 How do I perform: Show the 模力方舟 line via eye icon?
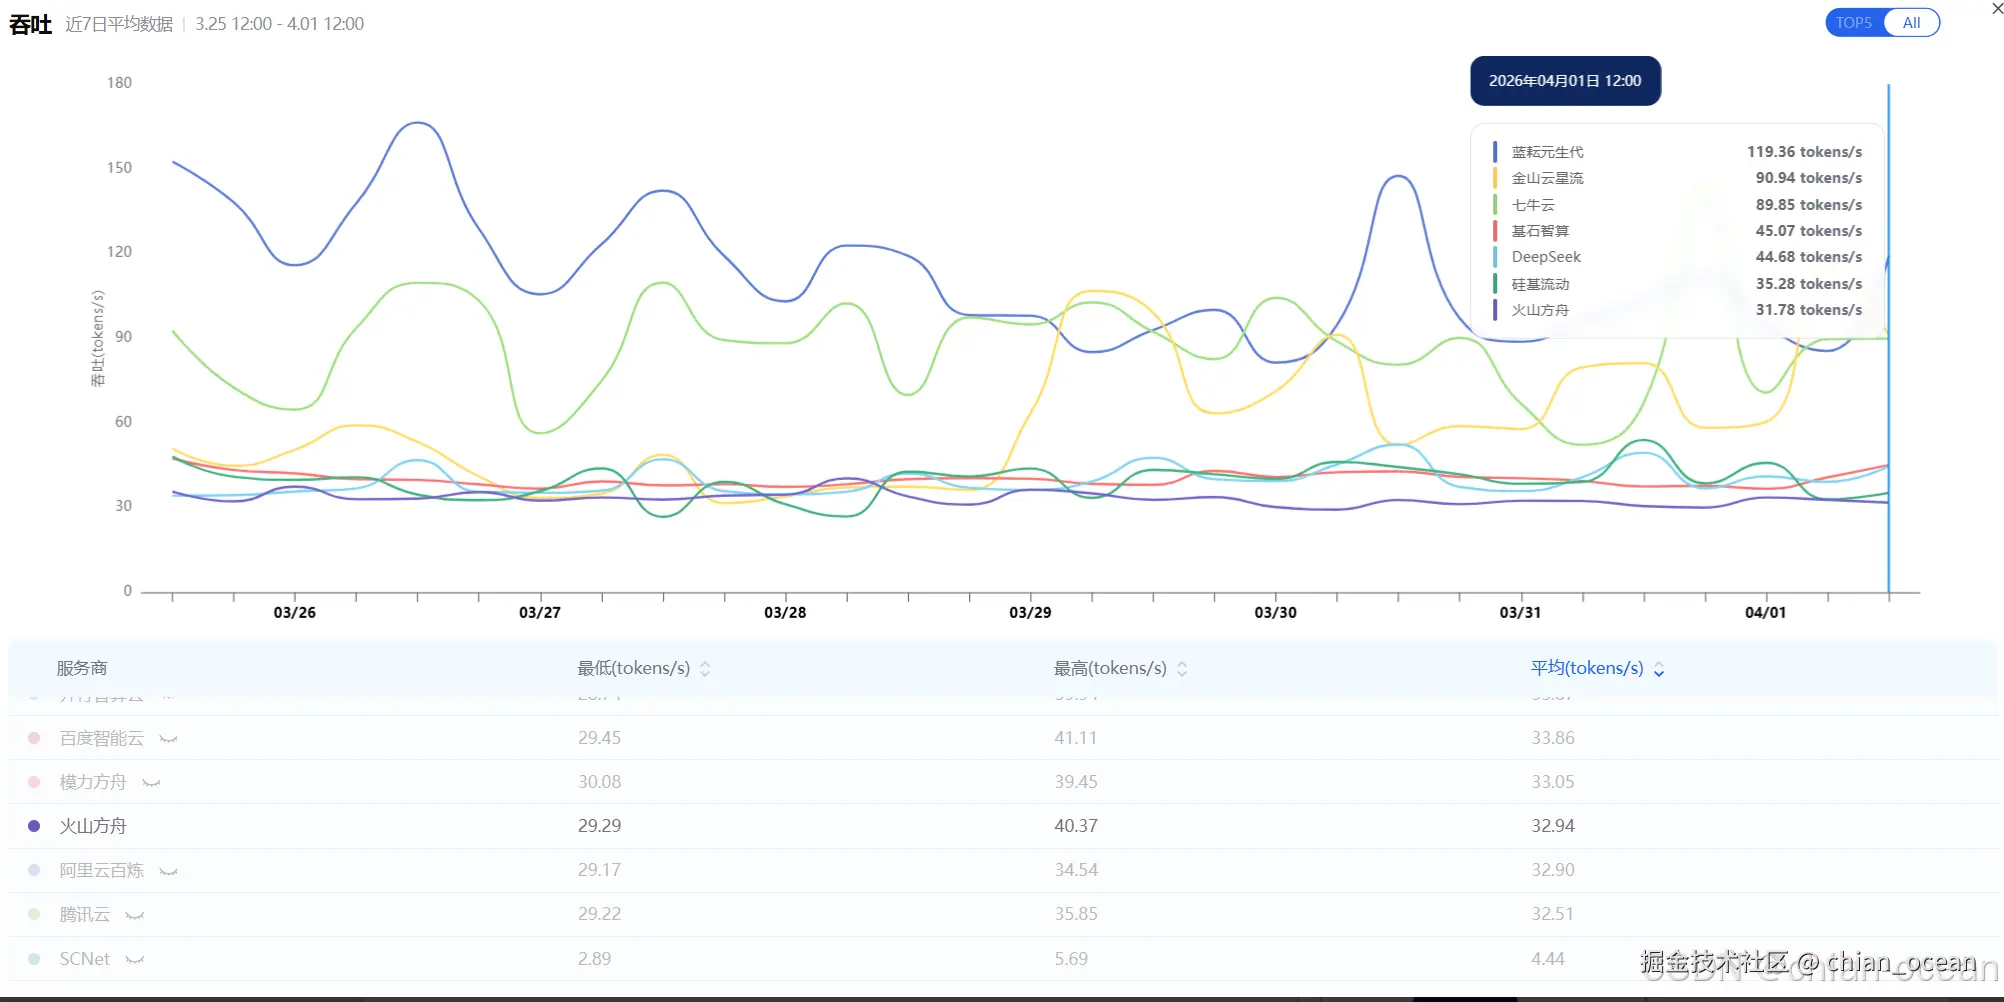(x=151, y=783)
